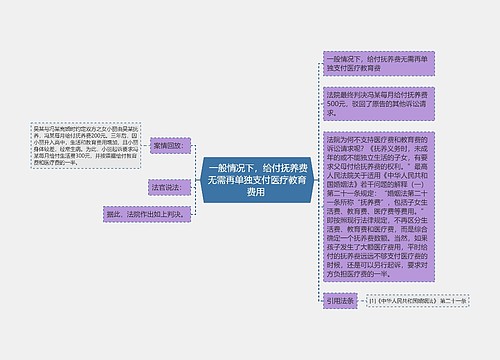The width and height of the screenshot is (500, 360).
Task: Select the 据此，法院作出如上判决 node
Action: click(x=147, y=214)
